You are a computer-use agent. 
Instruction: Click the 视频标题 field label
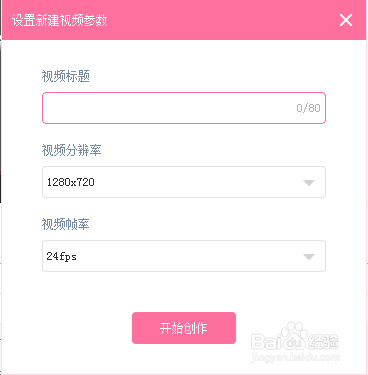tap(66, 76)
